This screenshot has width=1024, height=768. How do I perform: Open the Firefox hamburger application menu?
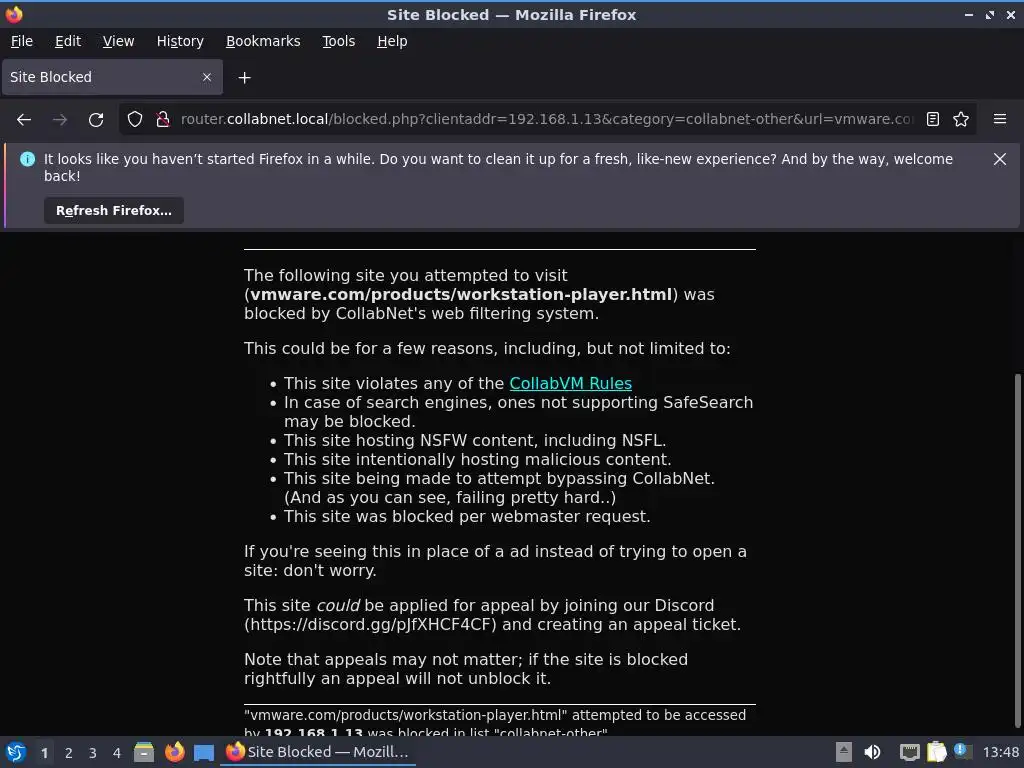click(x=1000, y=120)
